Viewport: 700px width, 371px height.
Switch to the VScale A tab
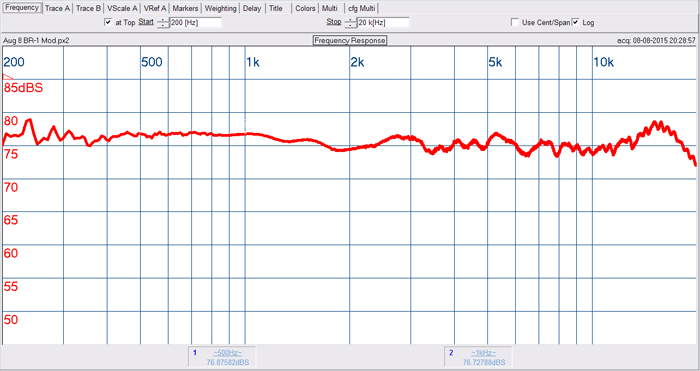[122, 8]
